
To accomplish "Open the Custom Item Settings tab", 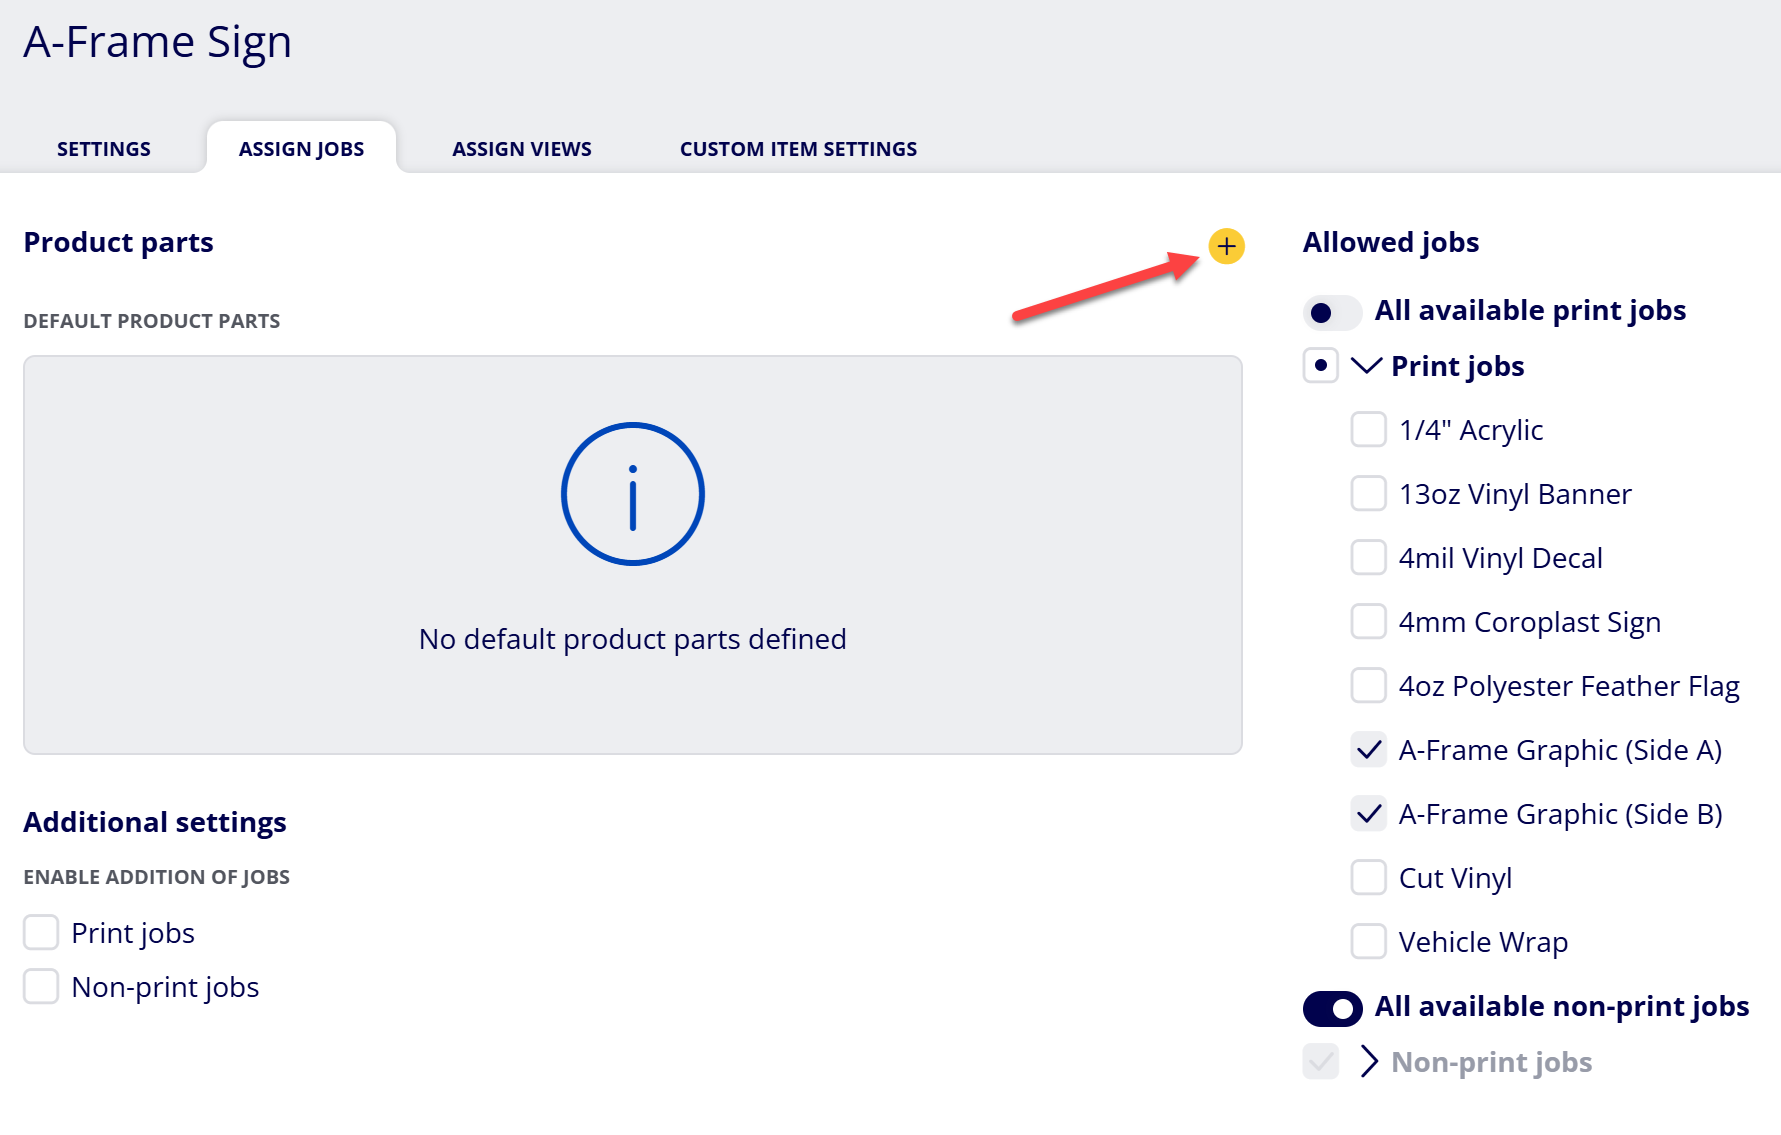I will pos(798,149).
